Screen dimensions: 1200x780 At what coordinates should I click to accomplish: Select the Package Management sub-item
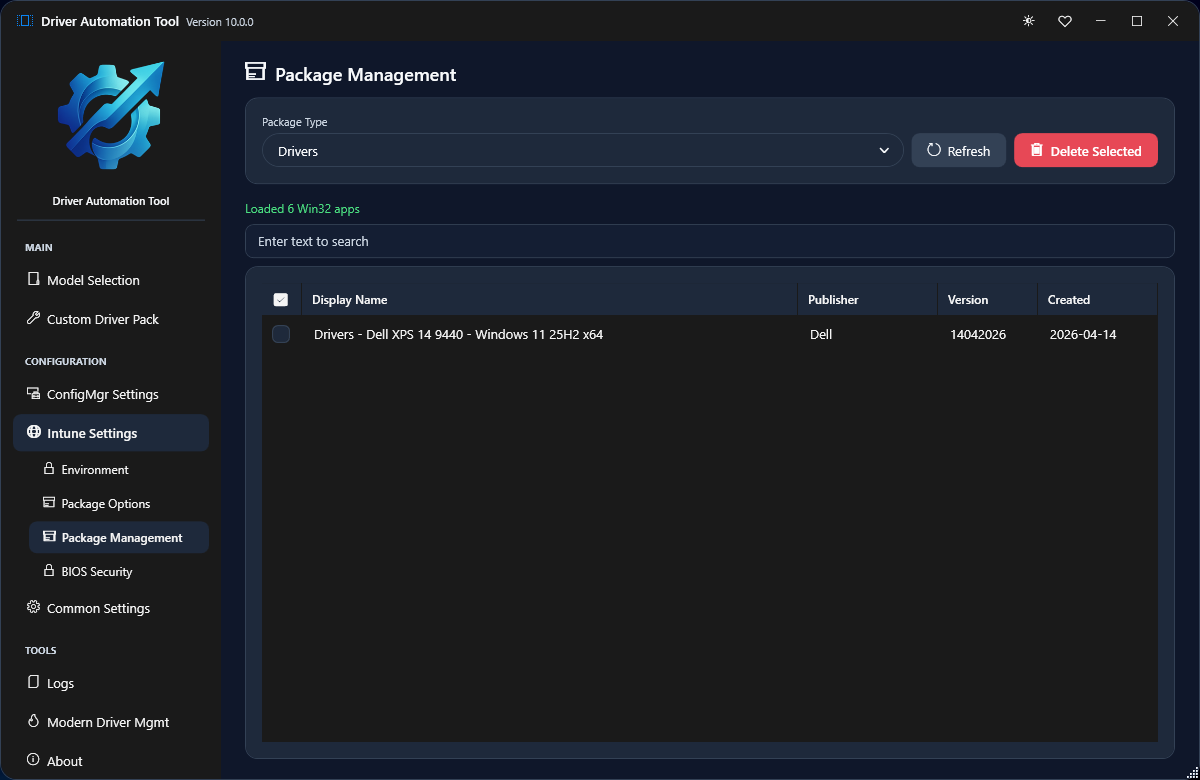click(x=119, y=537)
